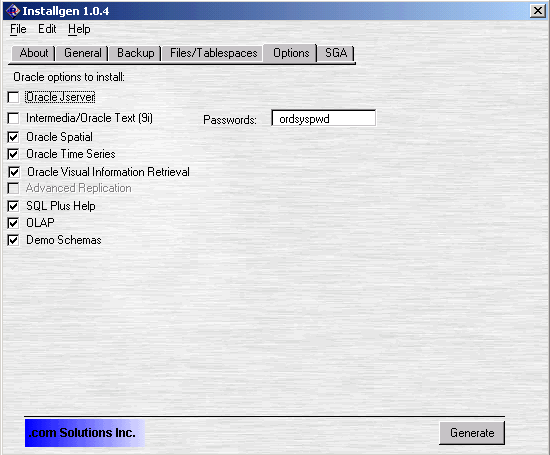Click the 'Oracle options to install:' label
Image resolution: width=550 pixels, height=455 pixels.
pos(69,77)
